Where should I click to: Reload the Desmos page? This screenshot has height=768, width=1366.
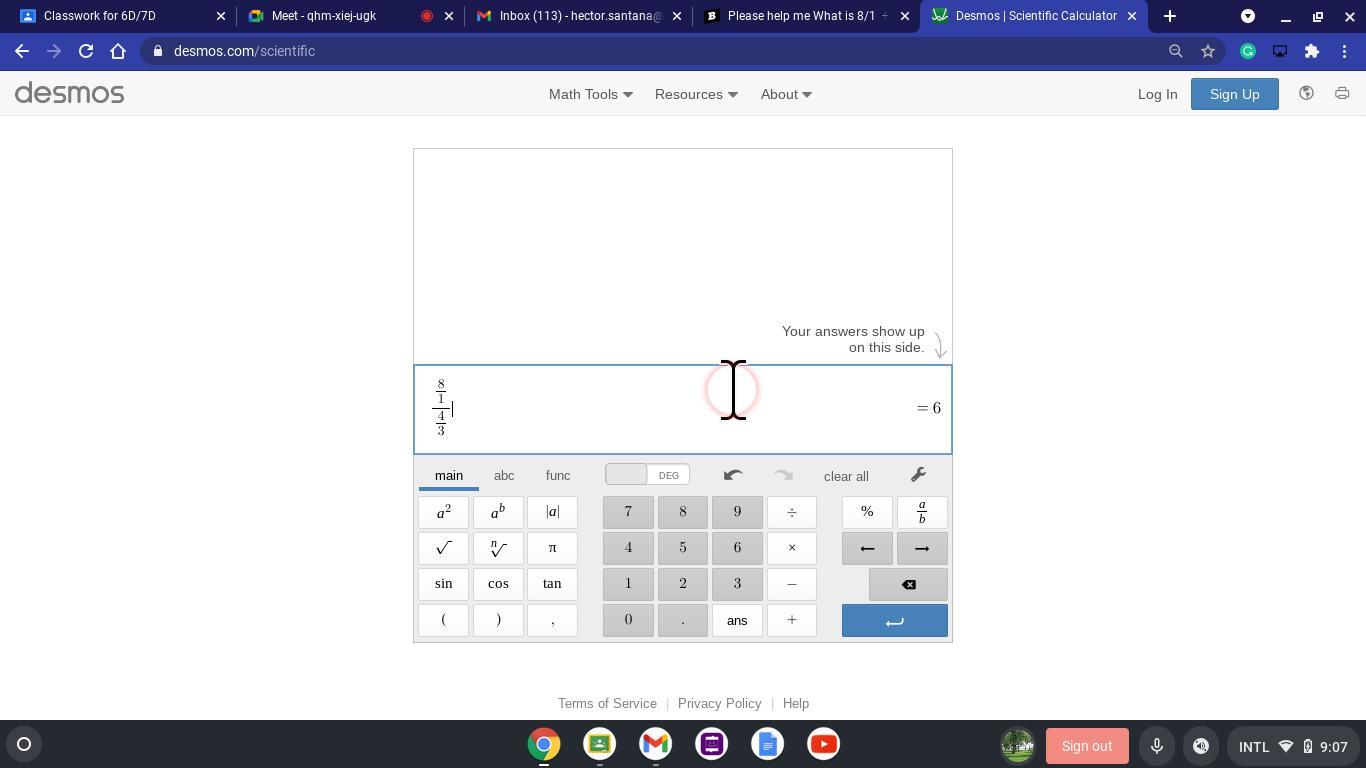[x=86, y=51]
